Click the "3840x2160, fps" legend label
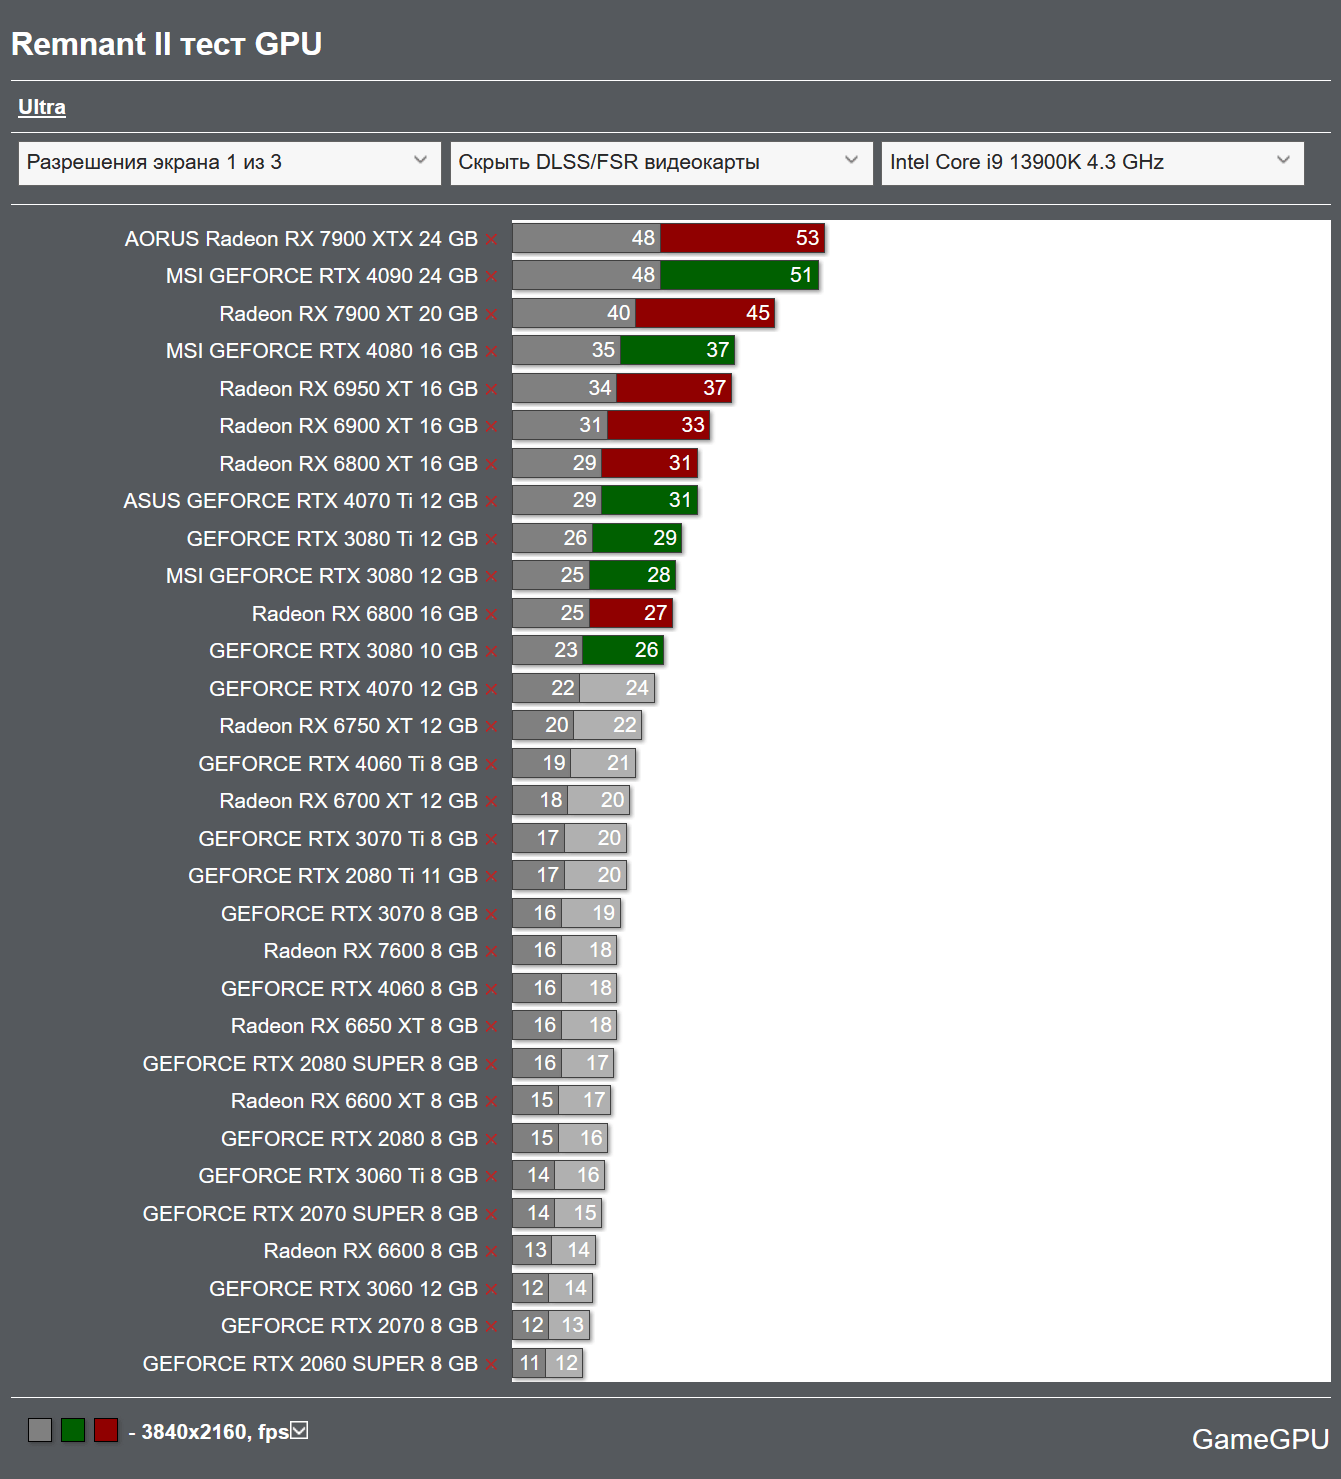Screen dimensions: 1341x1479 coord(215,1432)
